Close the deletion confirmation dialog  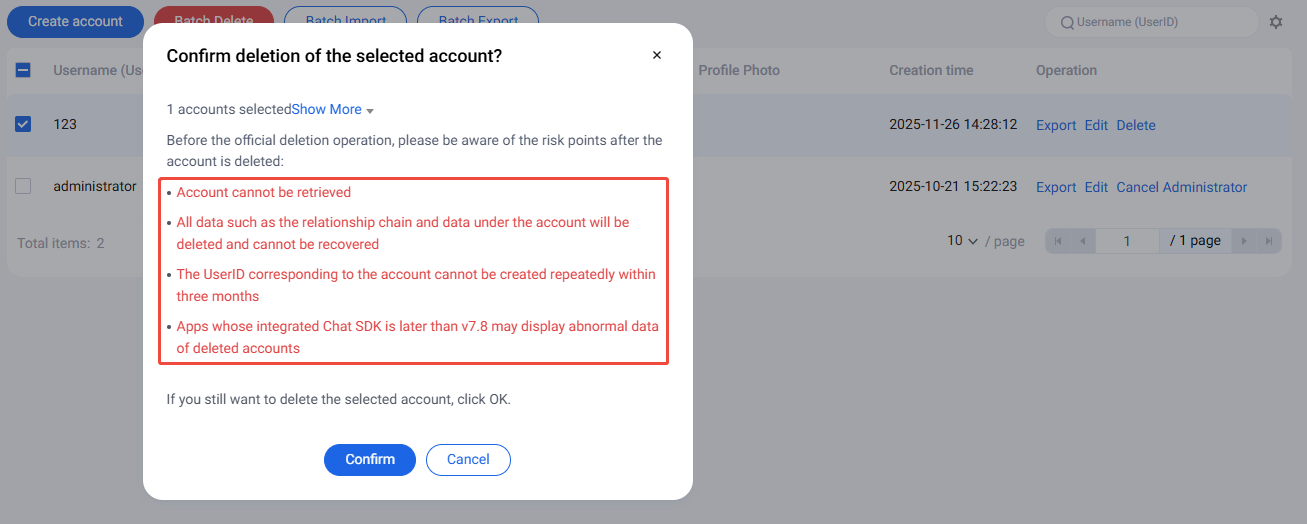tap(657, 56)
